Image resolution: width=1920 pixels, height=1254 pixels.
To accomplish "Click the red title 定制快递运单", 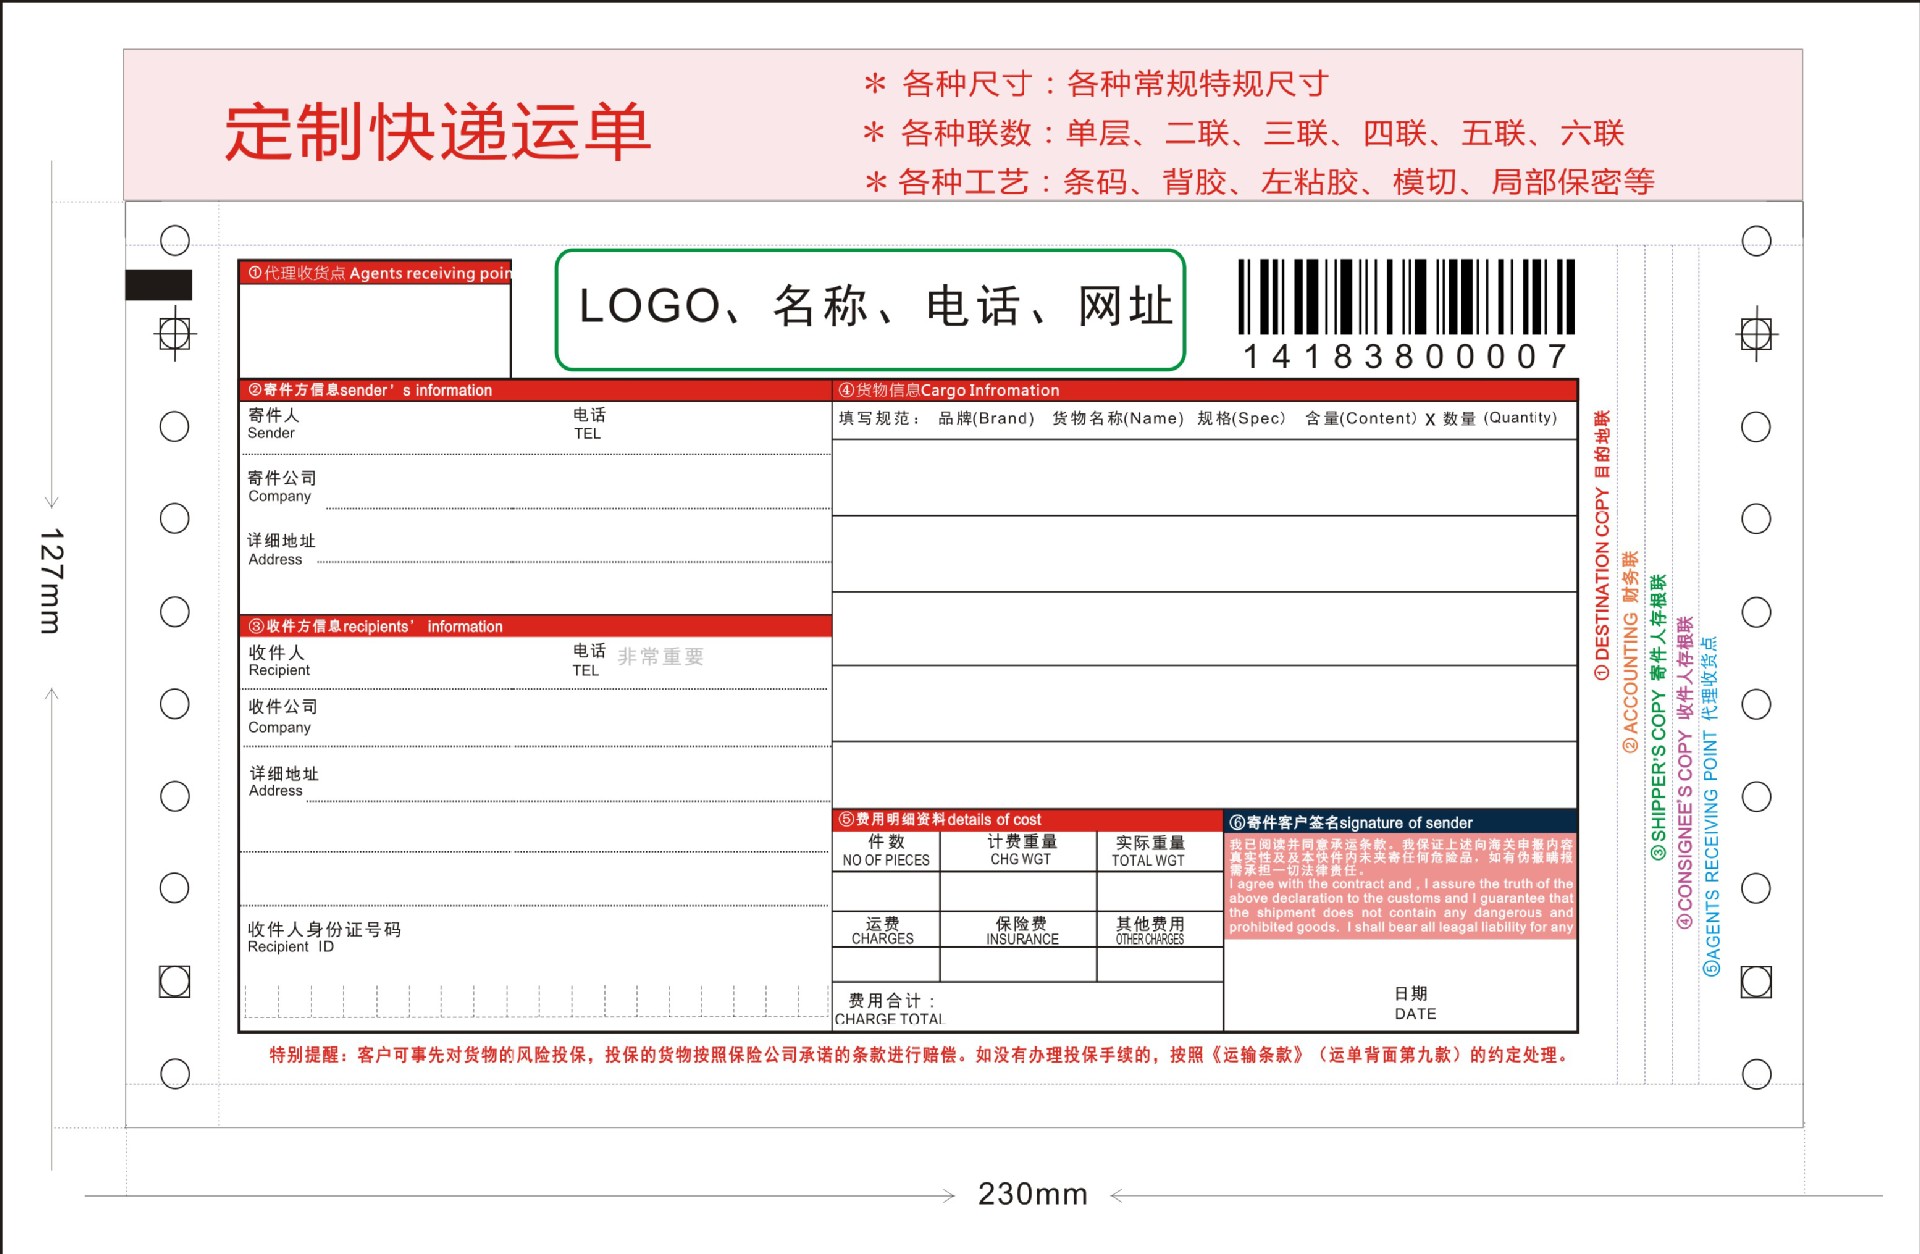I will [437, 132].
